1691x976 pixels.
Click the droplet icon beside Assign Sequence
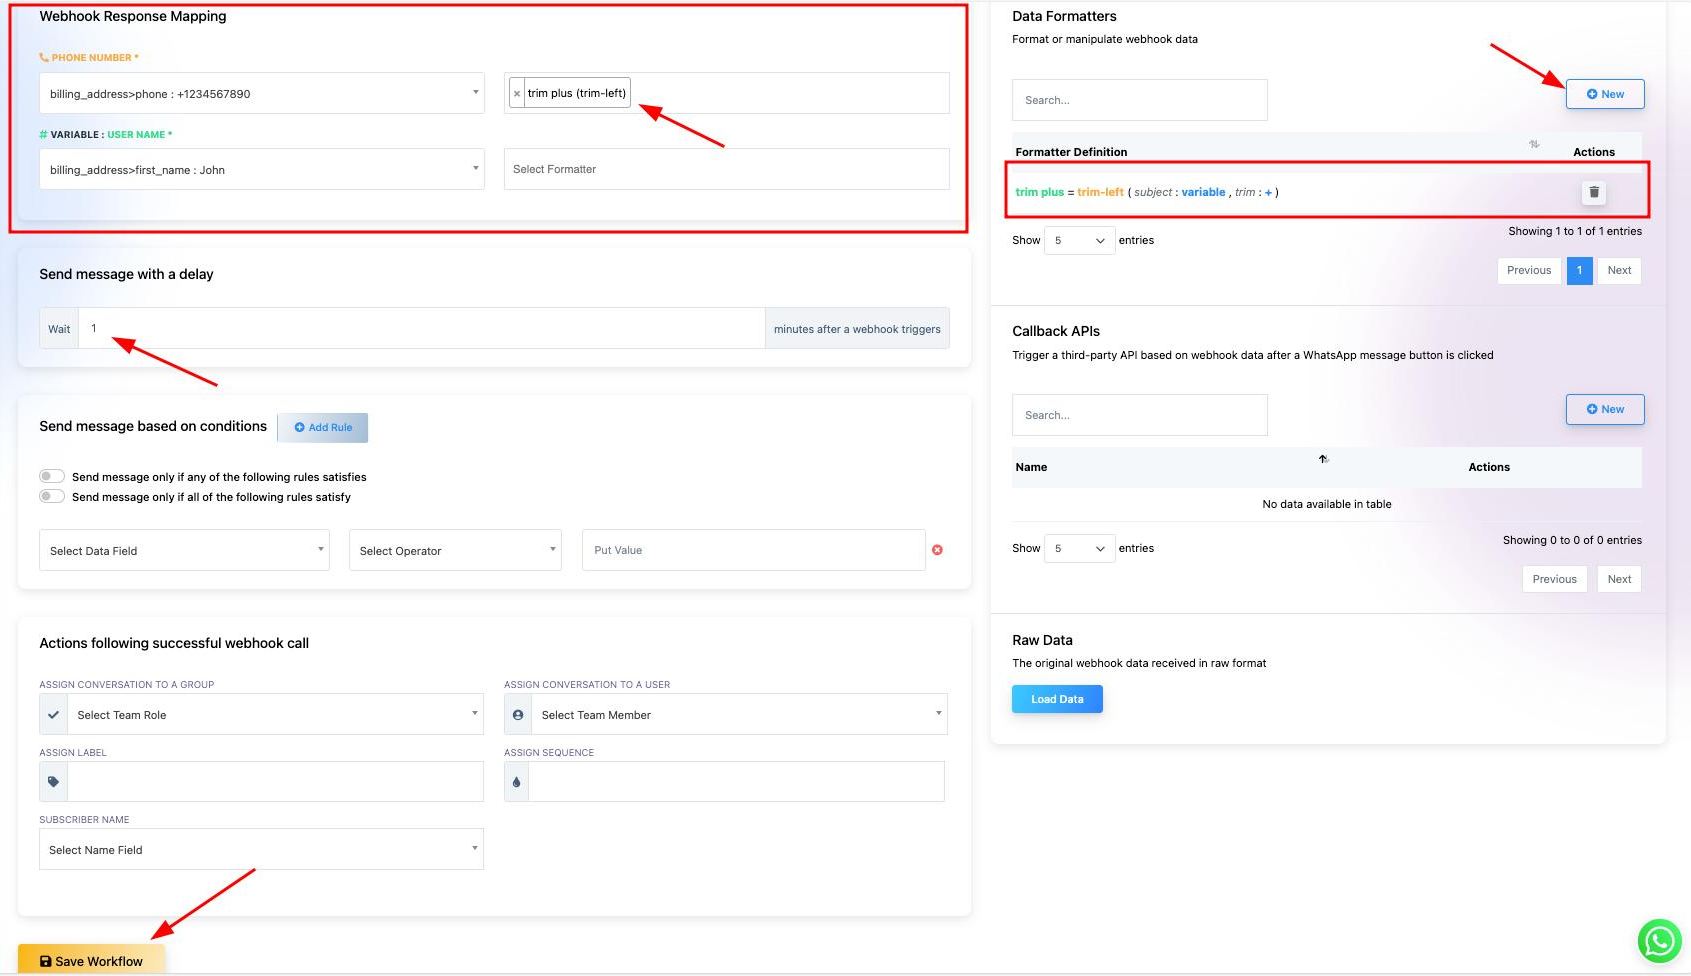pos(517,782)
